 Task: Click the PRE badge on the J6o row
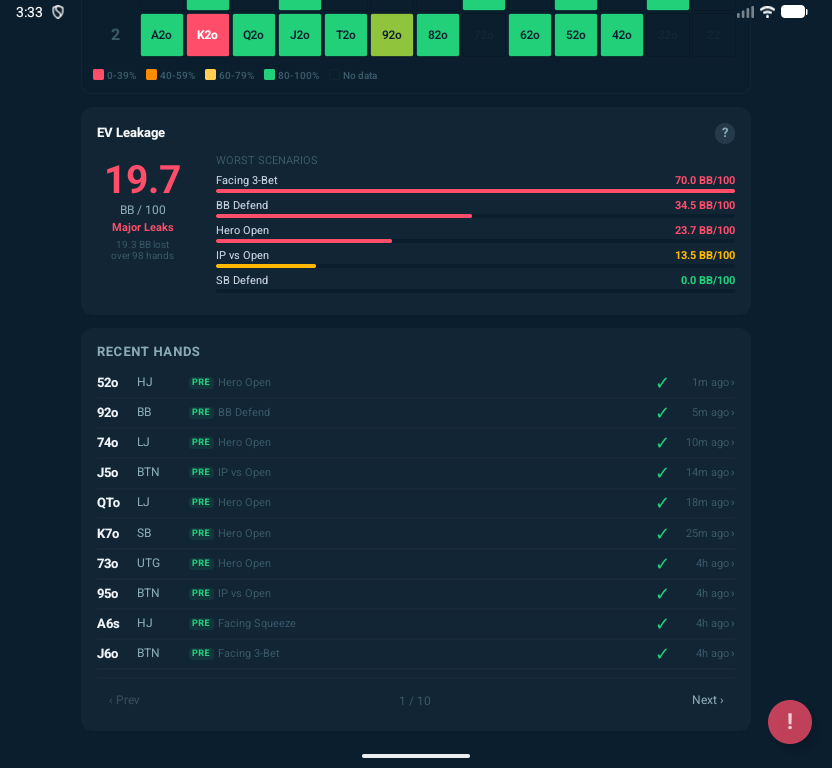201,653
